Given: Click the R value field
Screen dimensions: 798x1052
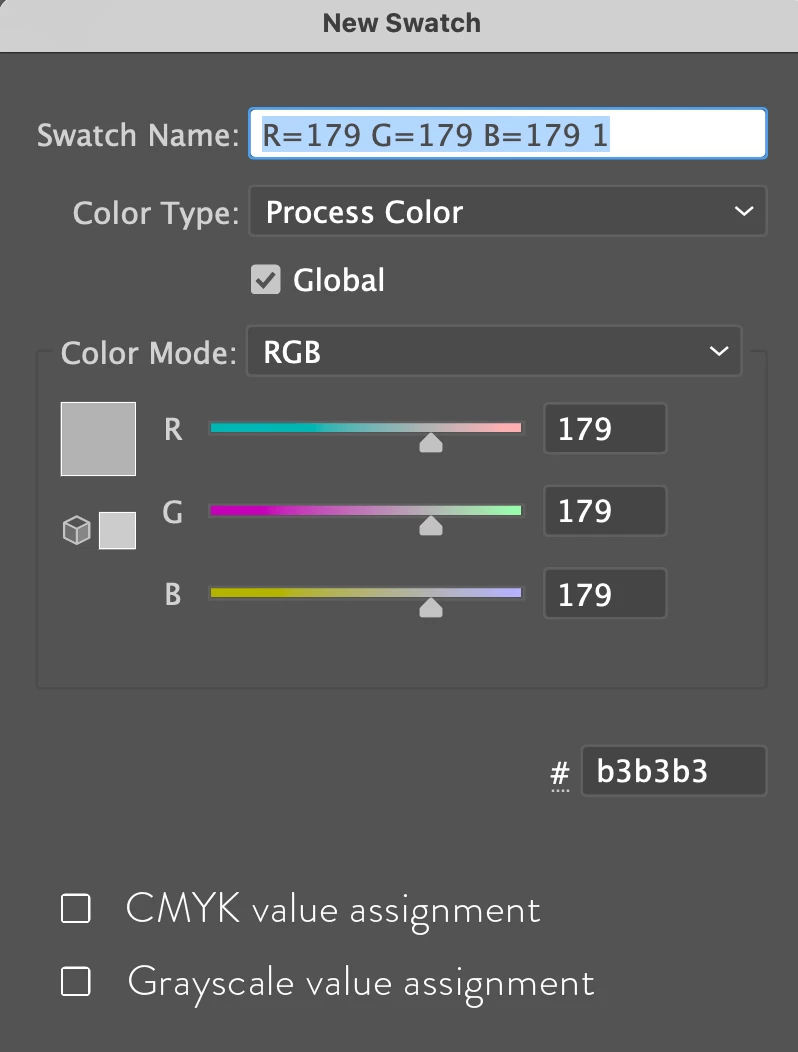Looking at the screenshot, I should click(605, 429).
